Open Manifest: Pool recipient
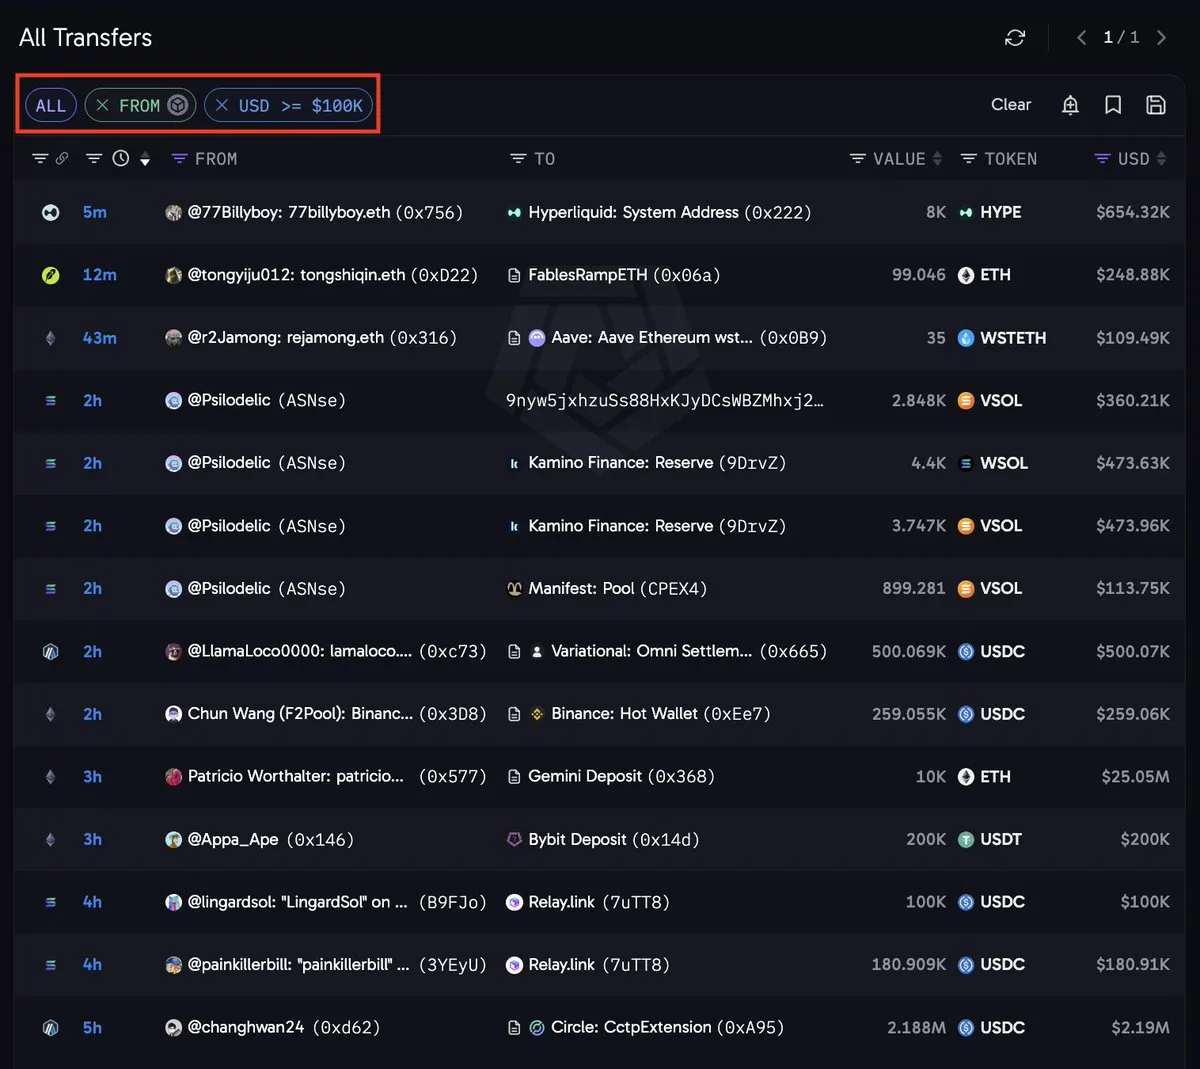Screen dimensions: 1200x1069 click(607, 588)
